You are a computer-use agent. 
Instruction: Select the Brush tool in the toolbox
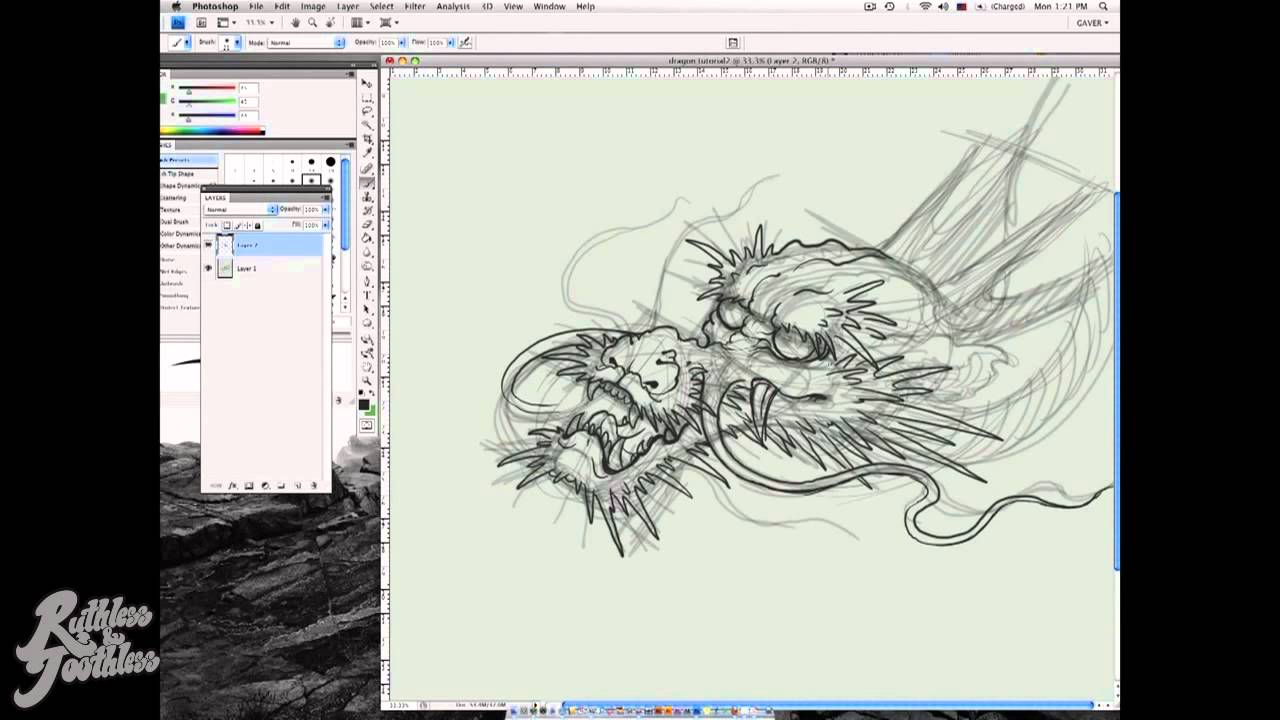click(x=367, y=182)
